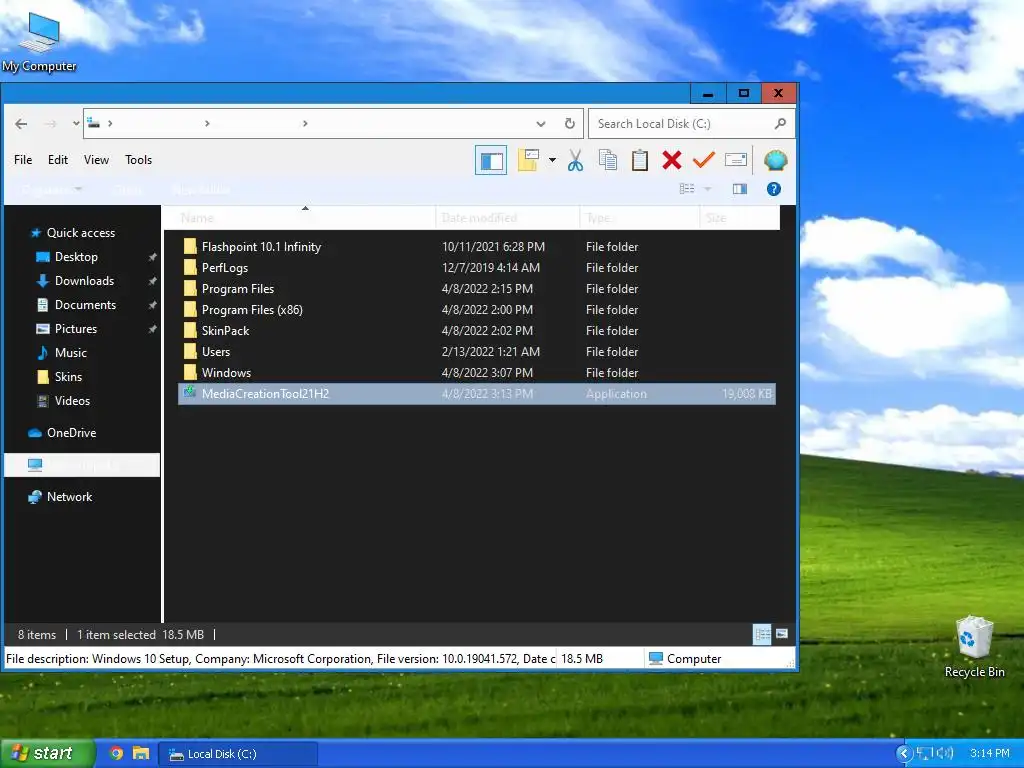Select Skins folder in the navigation pane
The height and width of the screenshot is (768, 1024).
pos(68,377)
